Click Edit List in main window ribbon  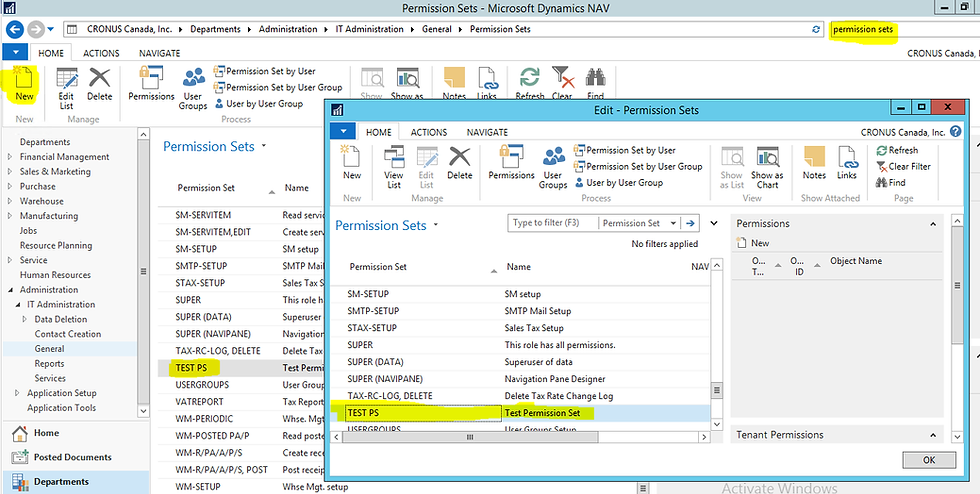coord(66,88)
